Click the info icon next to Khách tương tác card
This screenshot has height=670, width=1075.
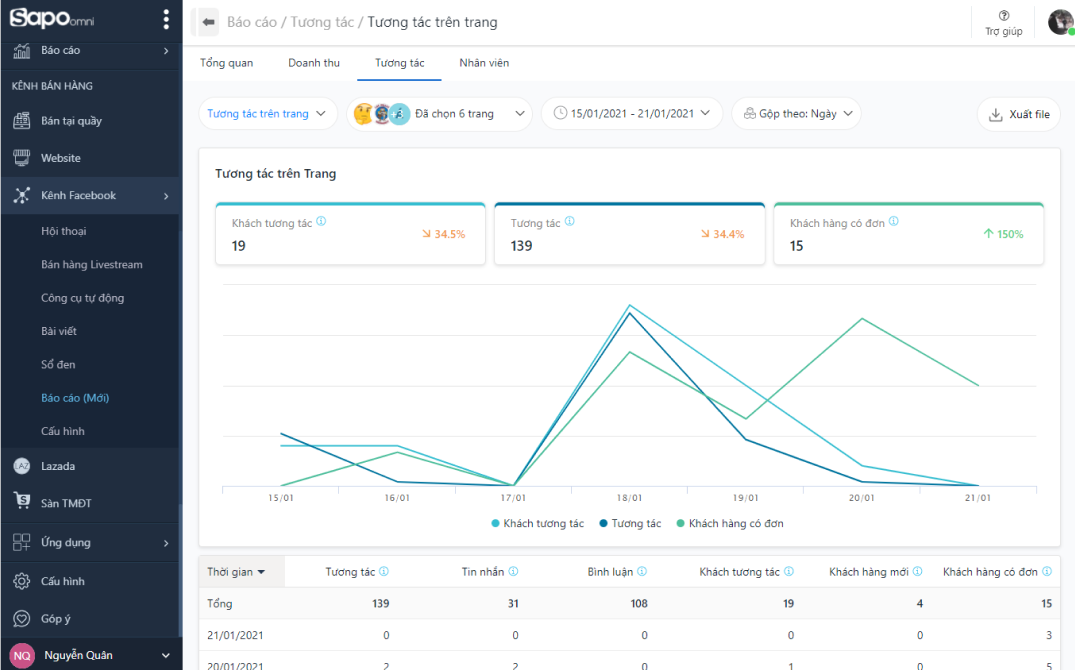[x=321, y=222]
